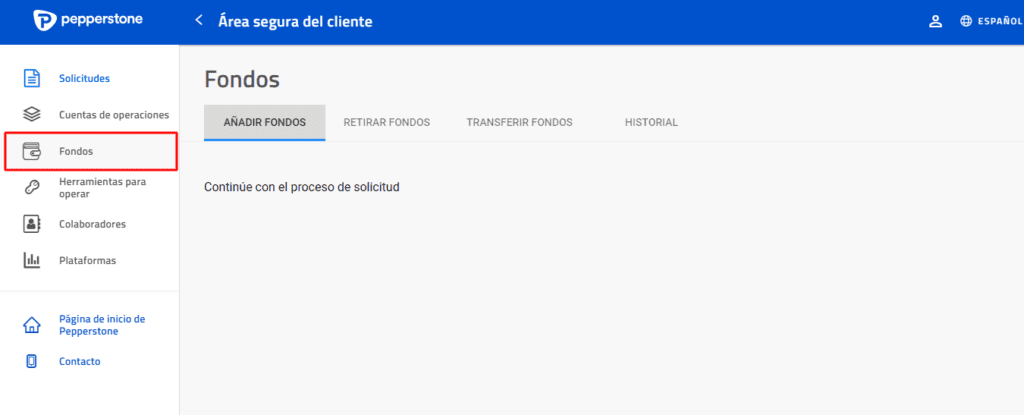Click the Herramientas para operar key icon
Screen dimensions: 1024x415
[x=32, y=188]
